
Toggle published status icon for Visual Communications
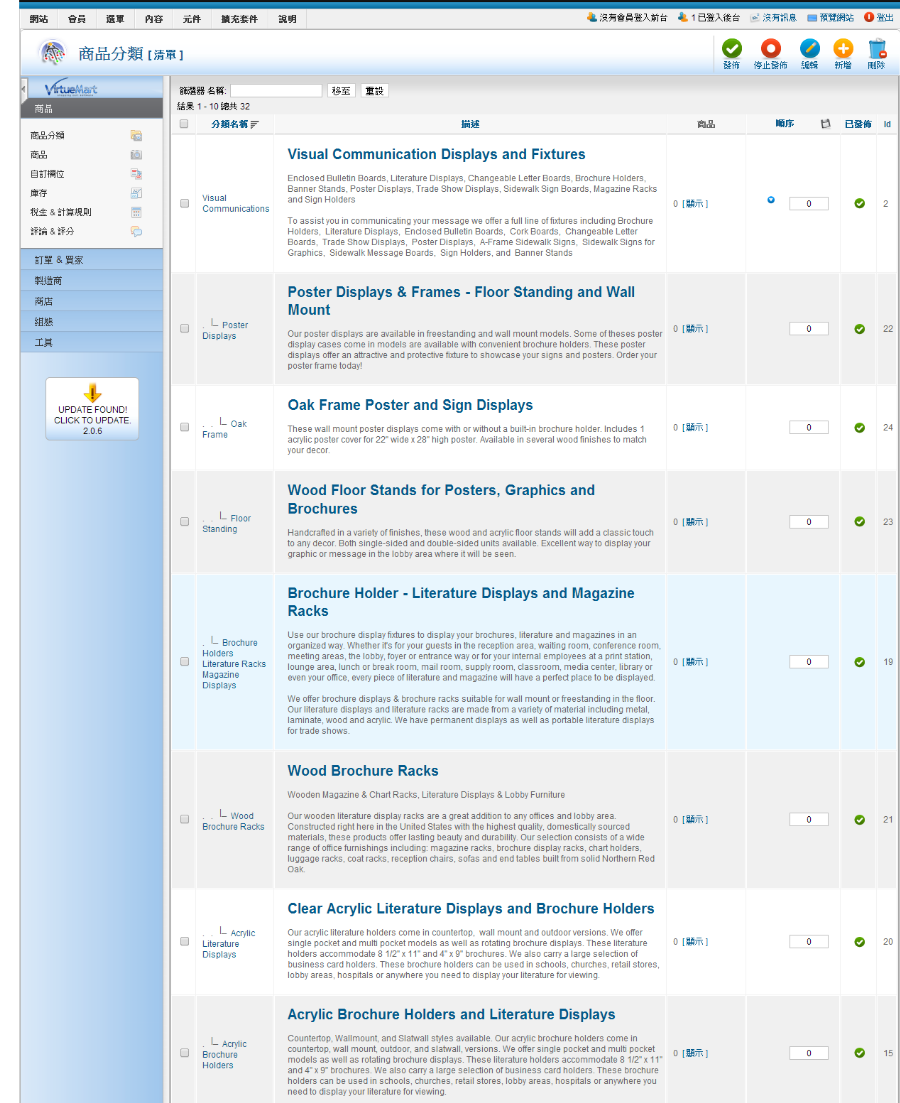coord(859,204)
